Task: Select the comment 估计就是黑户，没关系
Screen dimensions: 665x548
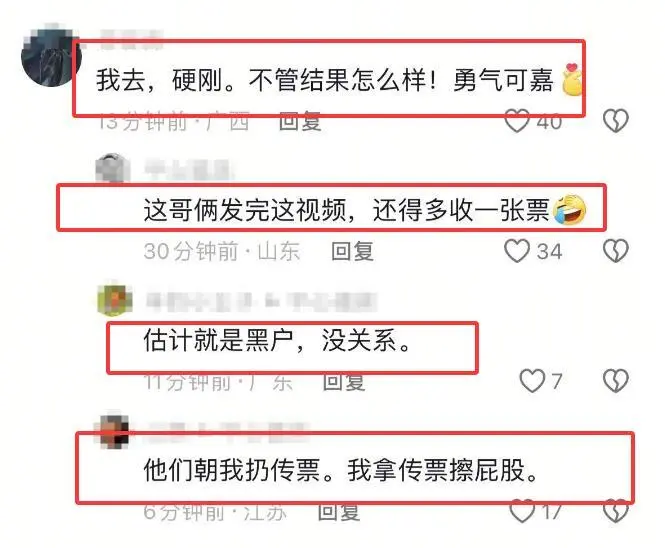Action: tap(277, 340)
